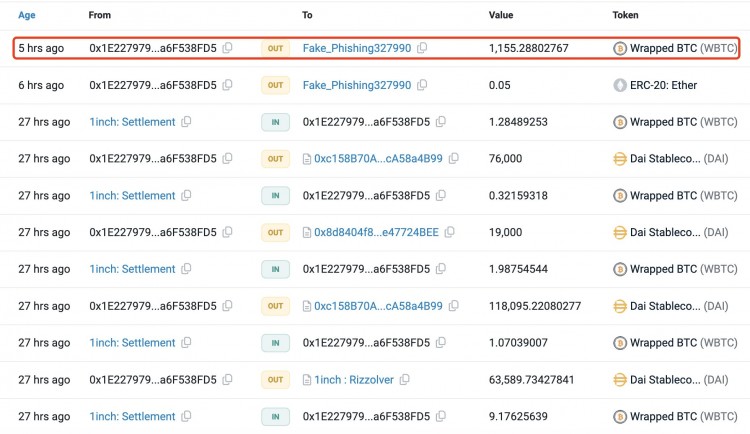Viewport: 750px width, 434px height.
Task: Copy To address in 1.07039007 WBTC row
Action: 441,343
